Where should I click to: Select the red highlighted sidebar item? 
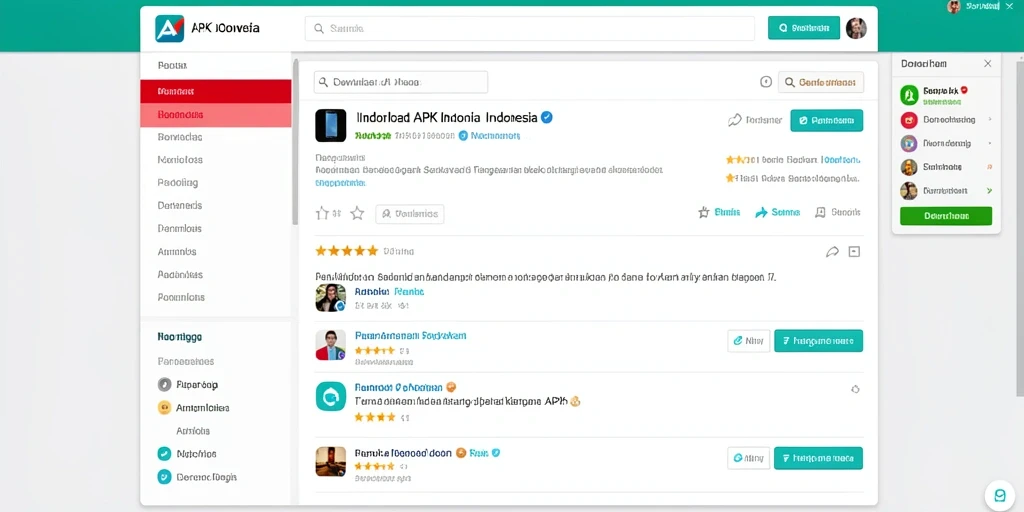[x=216, y=91]
